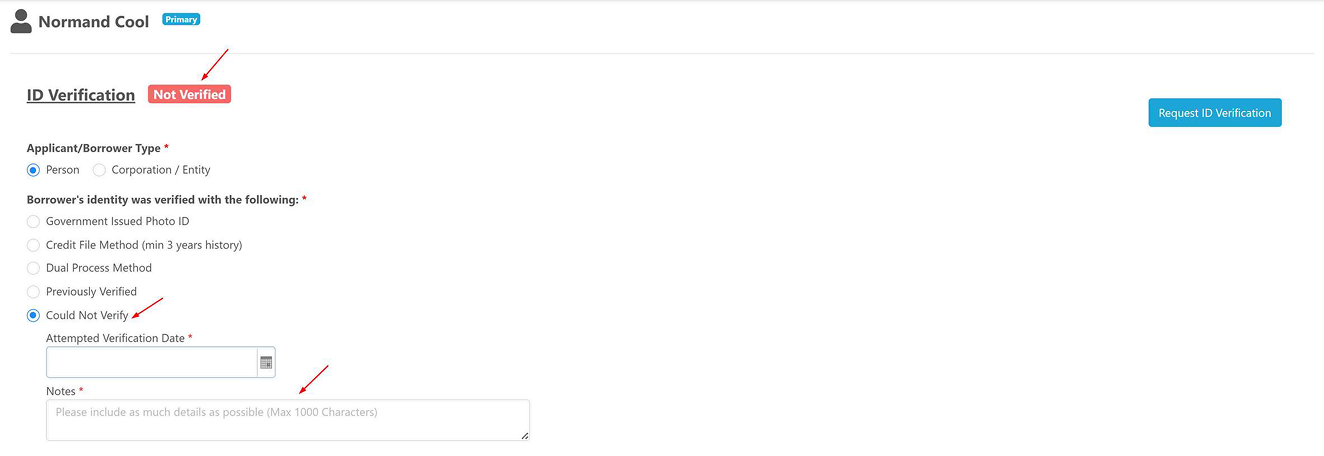1324x456 pixels.
Task: Select the Could Not Verify option
Action: [33, 315]
